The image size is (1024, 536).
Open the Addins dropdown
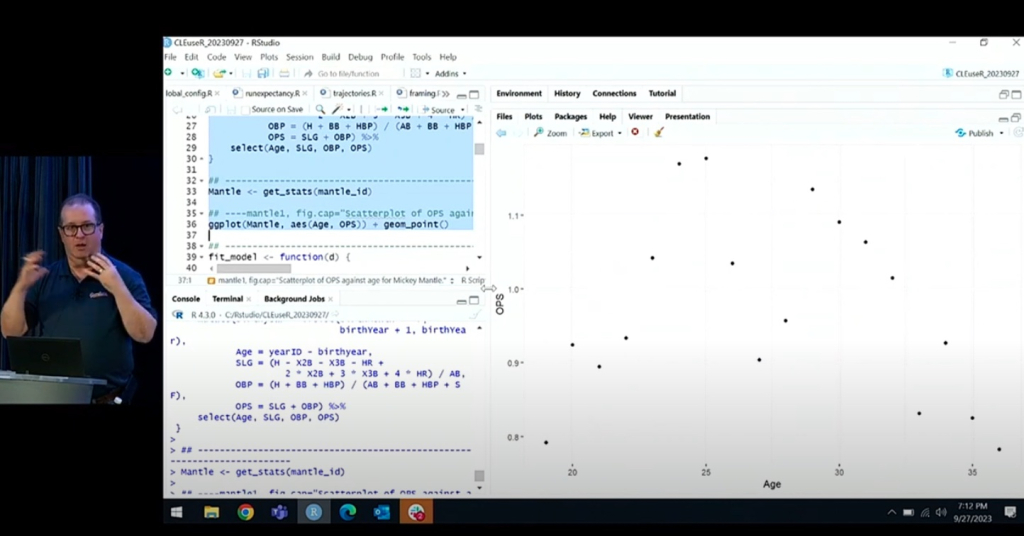tap(451, 74)
